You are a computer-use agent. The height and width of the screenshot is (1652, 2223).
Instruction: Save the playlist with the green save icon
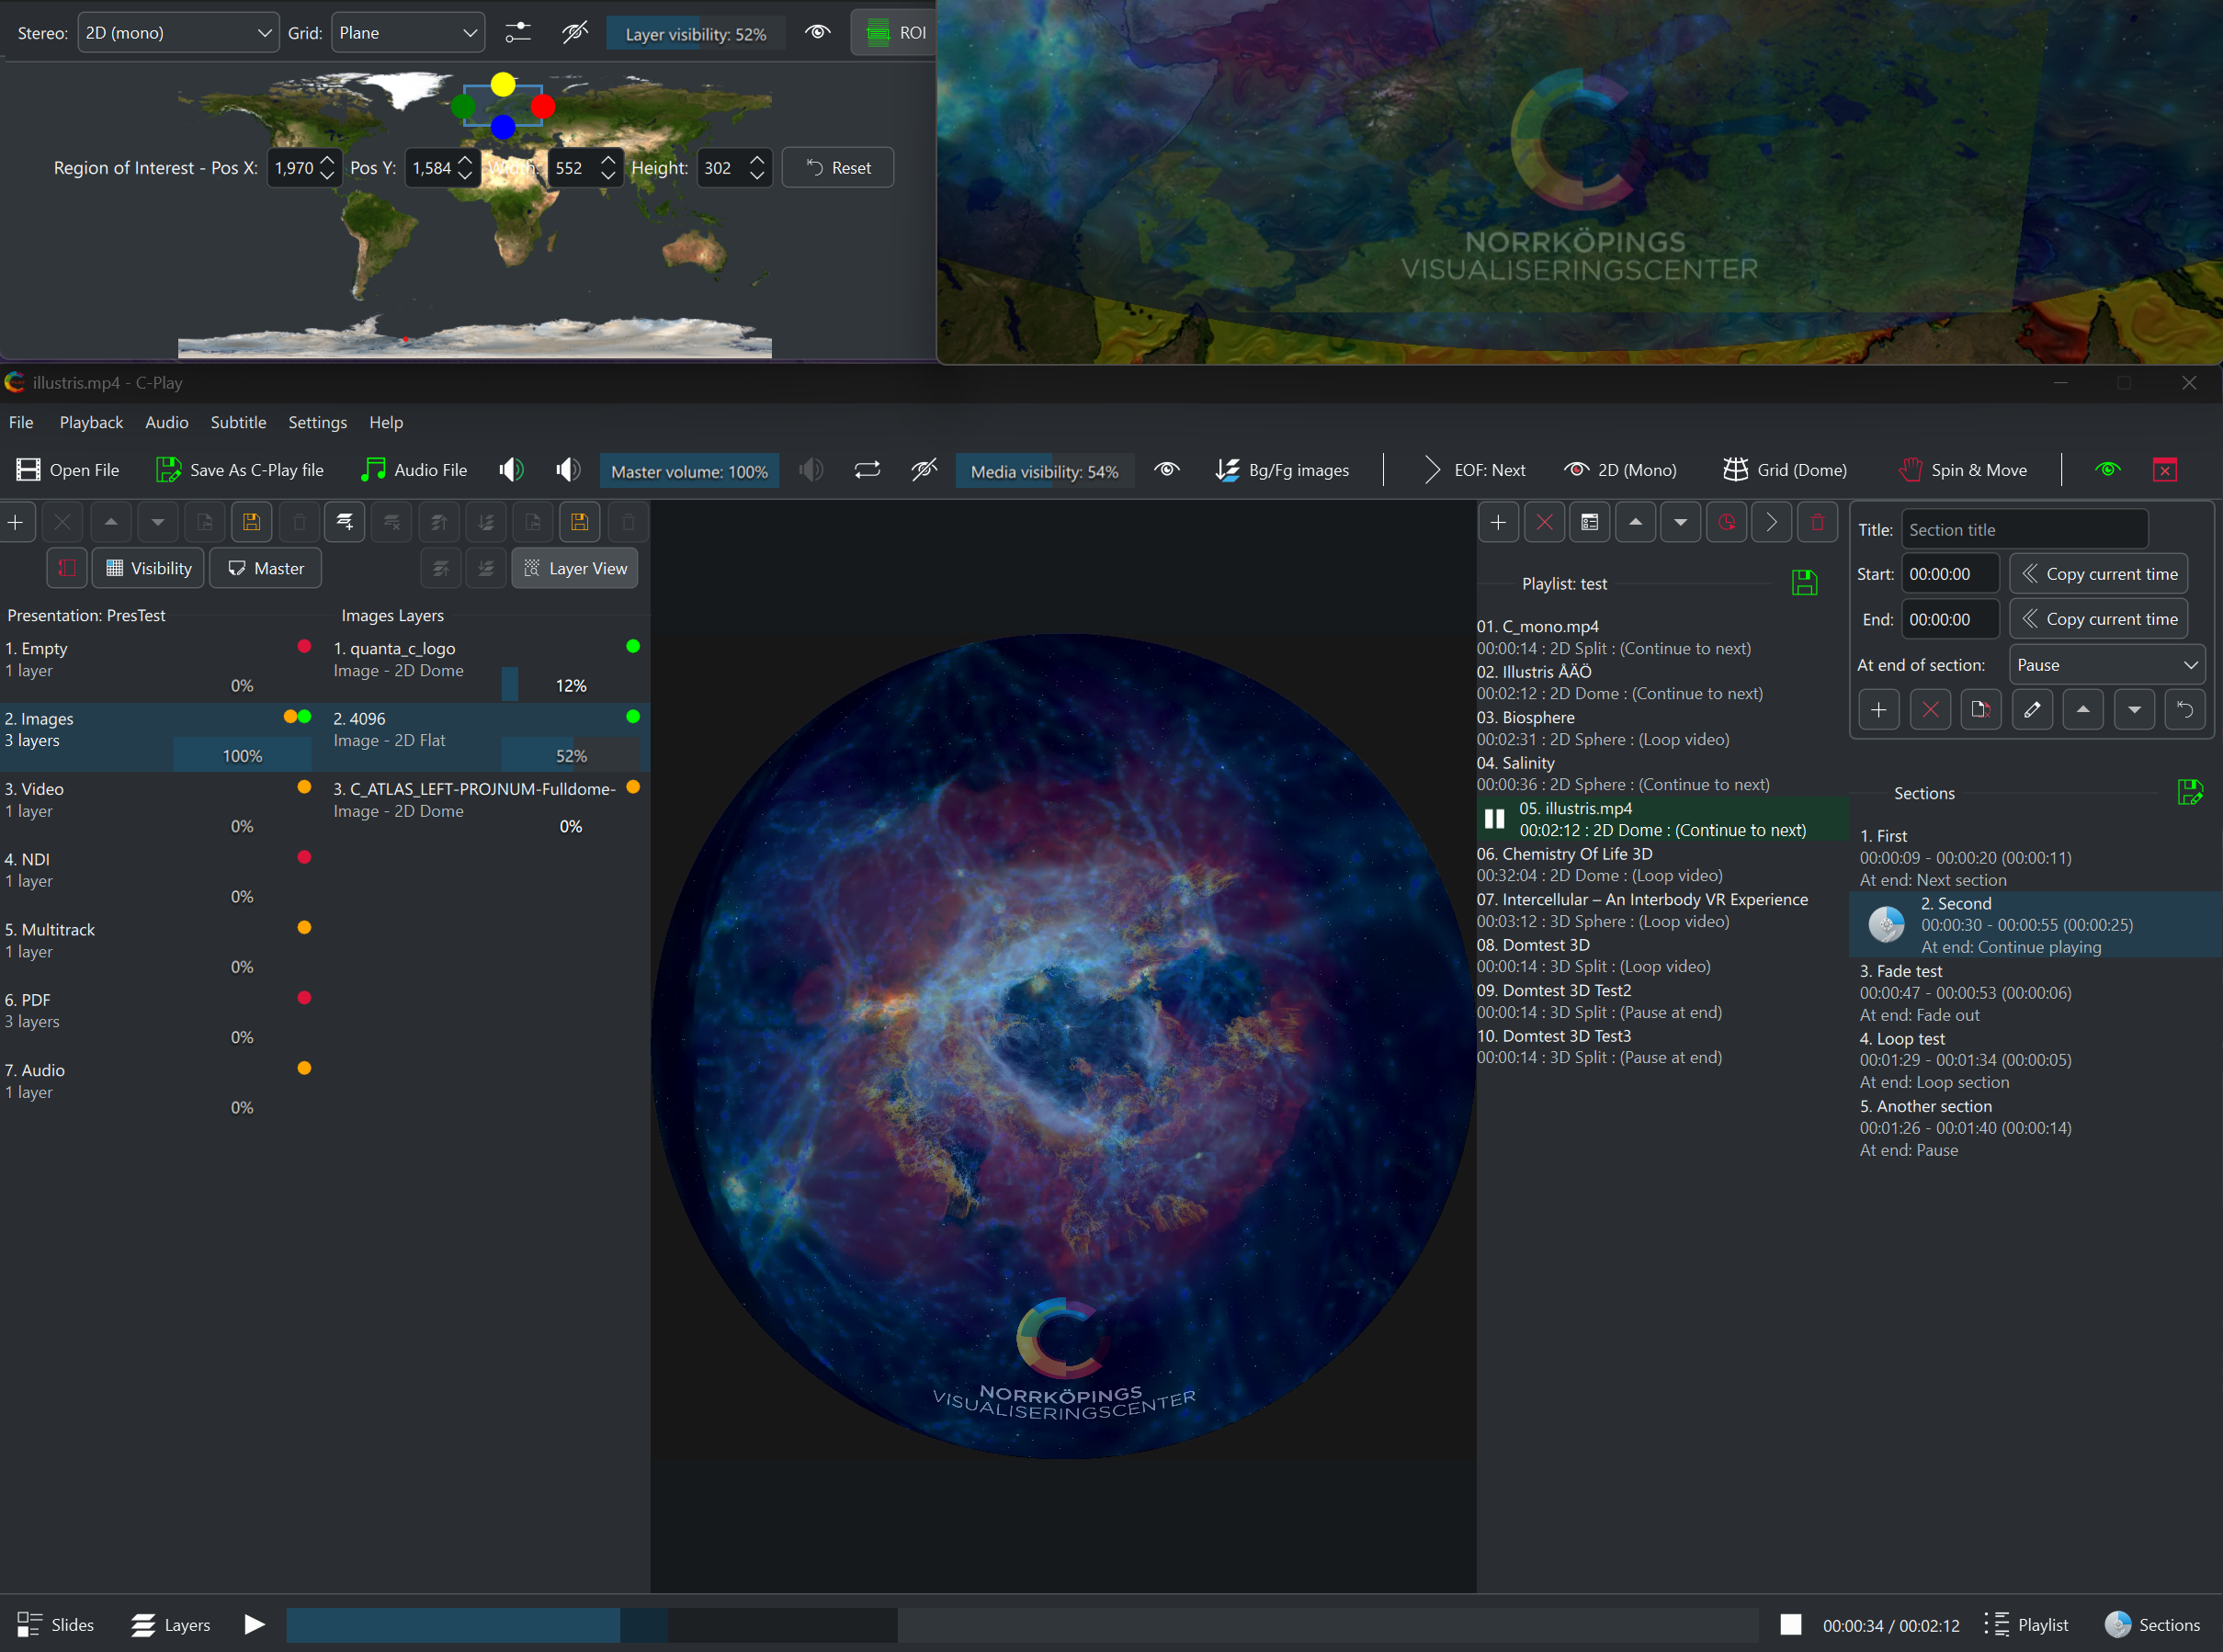tap(1803, 583)
